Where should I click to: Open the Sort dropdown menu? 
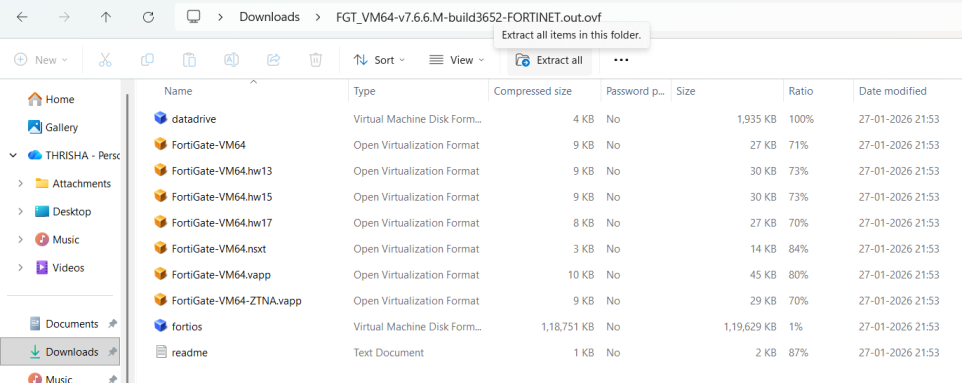pyautogui.click(x=380, y=60)
